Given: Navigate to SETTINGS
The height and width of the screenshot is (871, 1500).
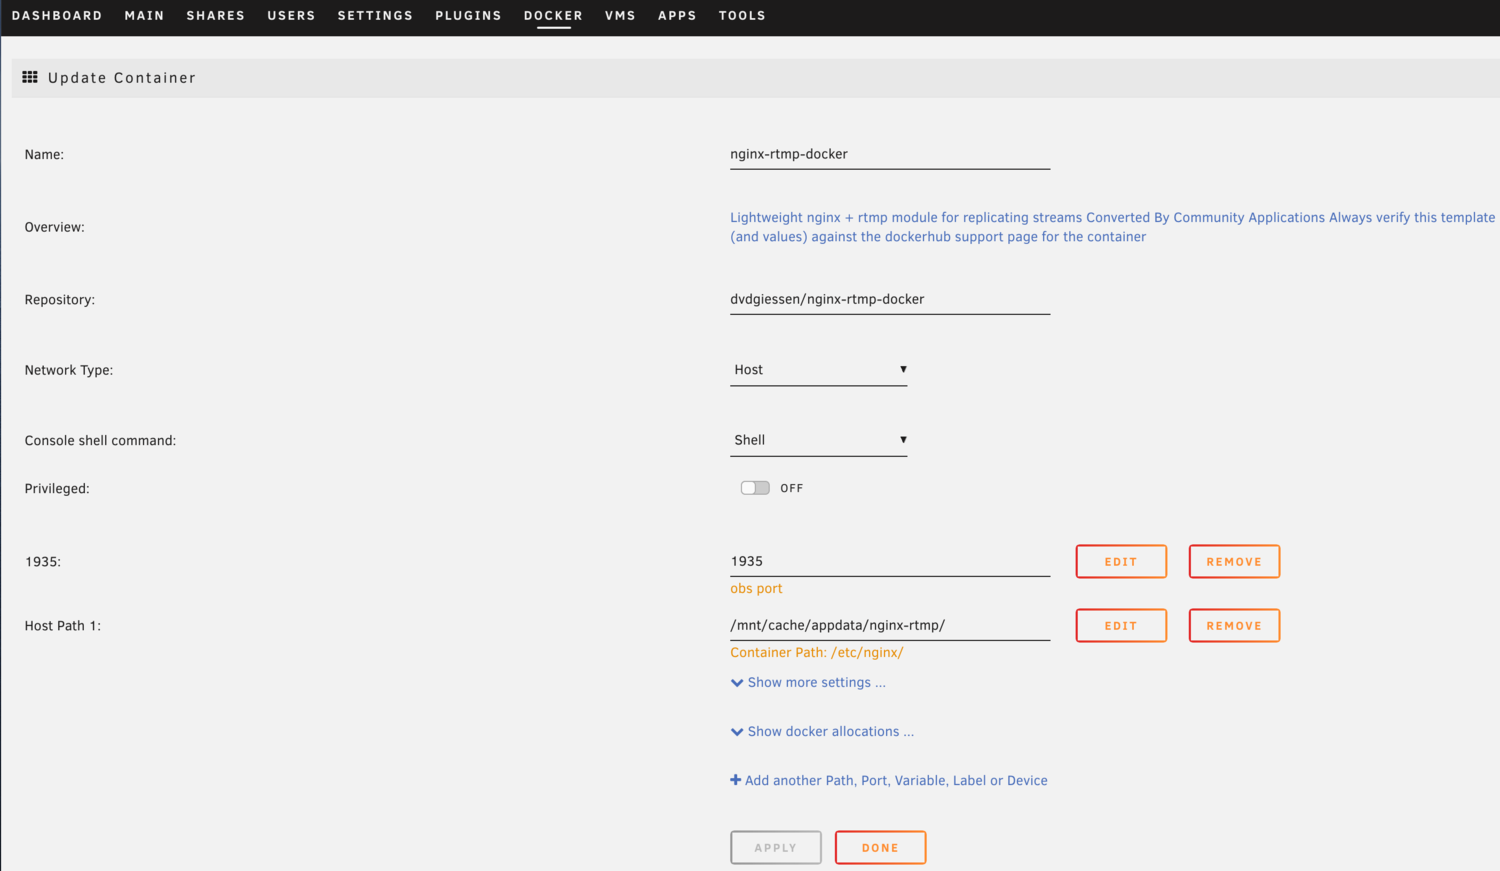Looking at the screenshot, I should point(375,15).
